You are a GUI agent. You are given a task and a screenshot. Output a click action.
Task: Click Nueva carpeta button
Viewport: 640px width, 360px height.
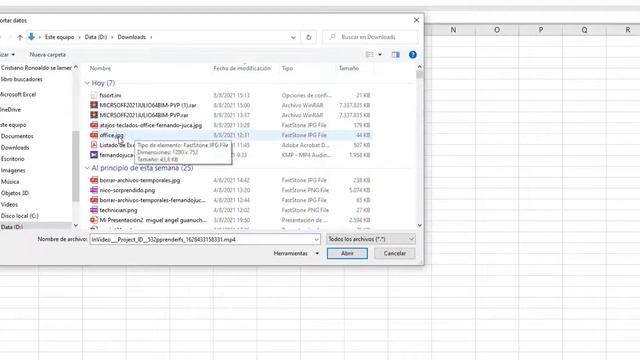click(47, 54)
